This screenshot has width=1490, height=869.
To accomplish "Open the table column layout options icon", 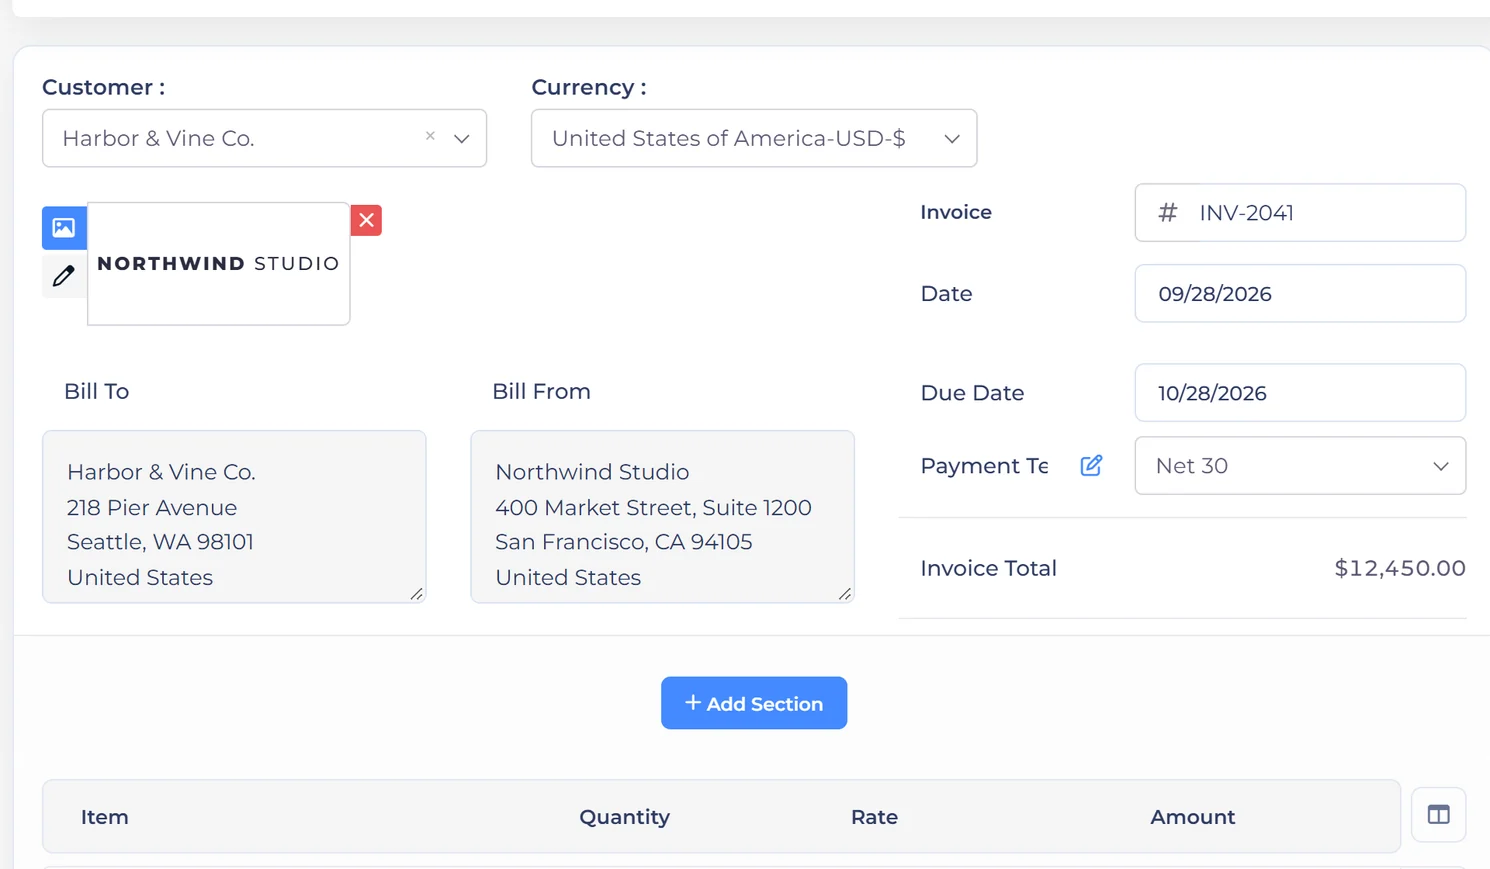I will tap(1438, 815).
